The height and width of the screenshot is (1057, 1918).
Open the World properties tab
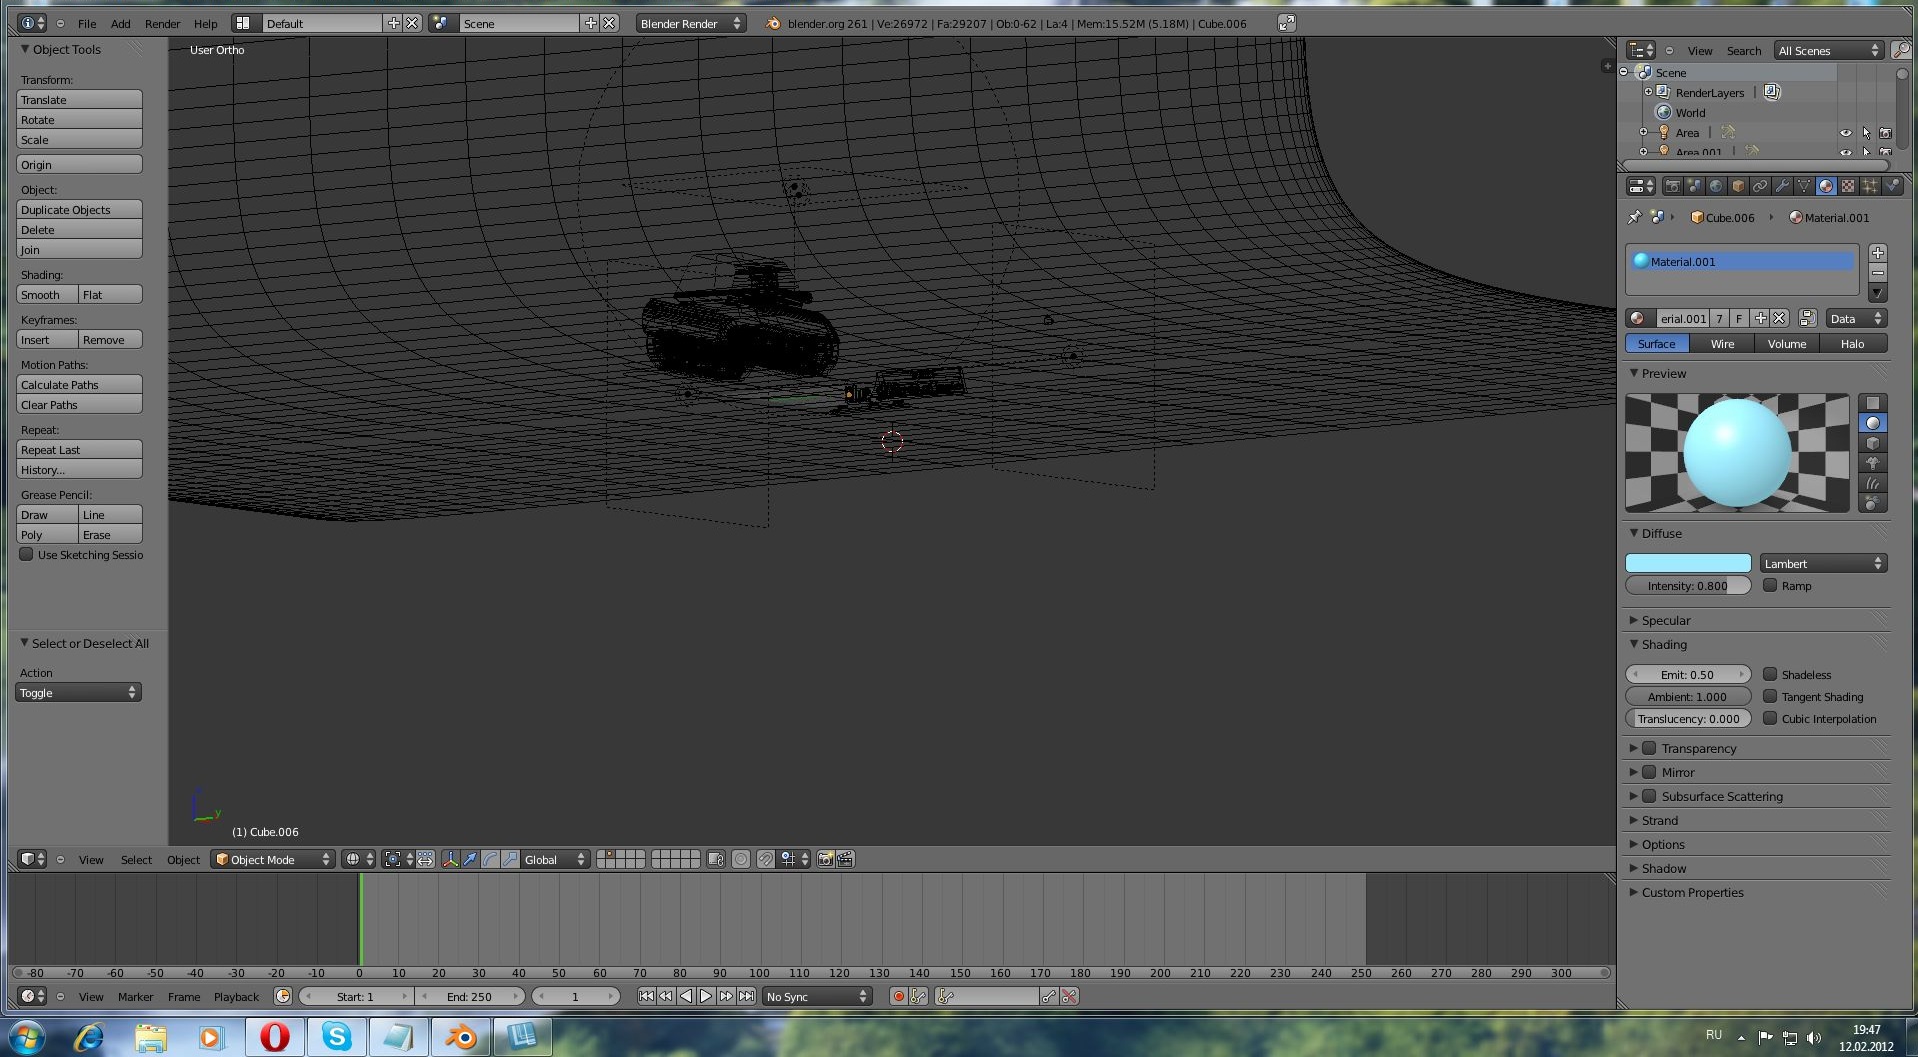click(x=1716, y=186)
